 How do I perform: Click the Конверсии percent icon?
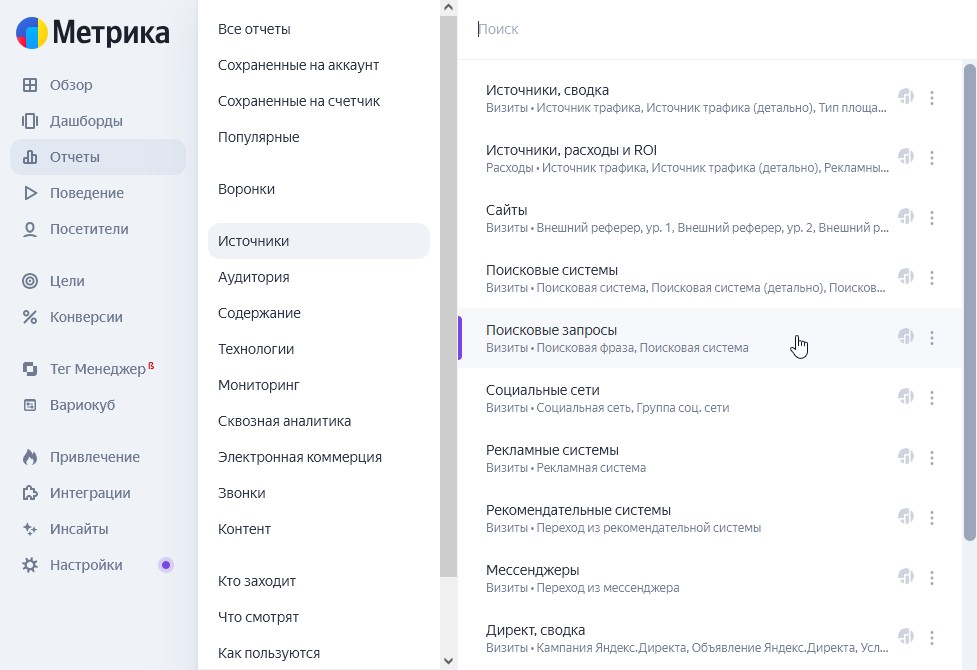coord(30,317)
